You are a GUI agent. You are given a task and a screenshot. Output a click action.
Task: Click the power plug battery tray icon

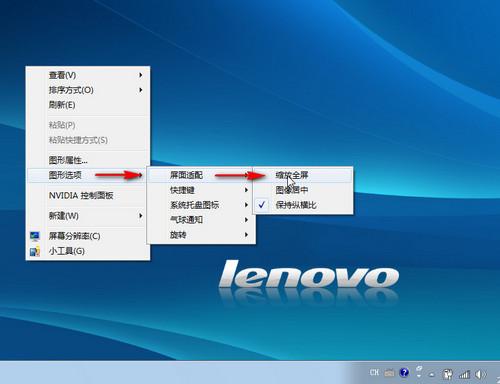point(447,374)
